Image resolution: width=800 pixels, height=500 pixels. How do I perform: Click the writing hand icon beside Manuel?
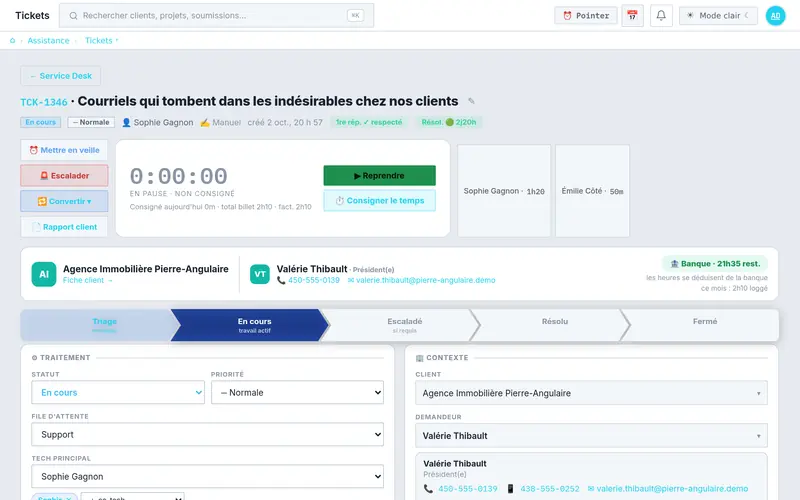pos(205,122)
